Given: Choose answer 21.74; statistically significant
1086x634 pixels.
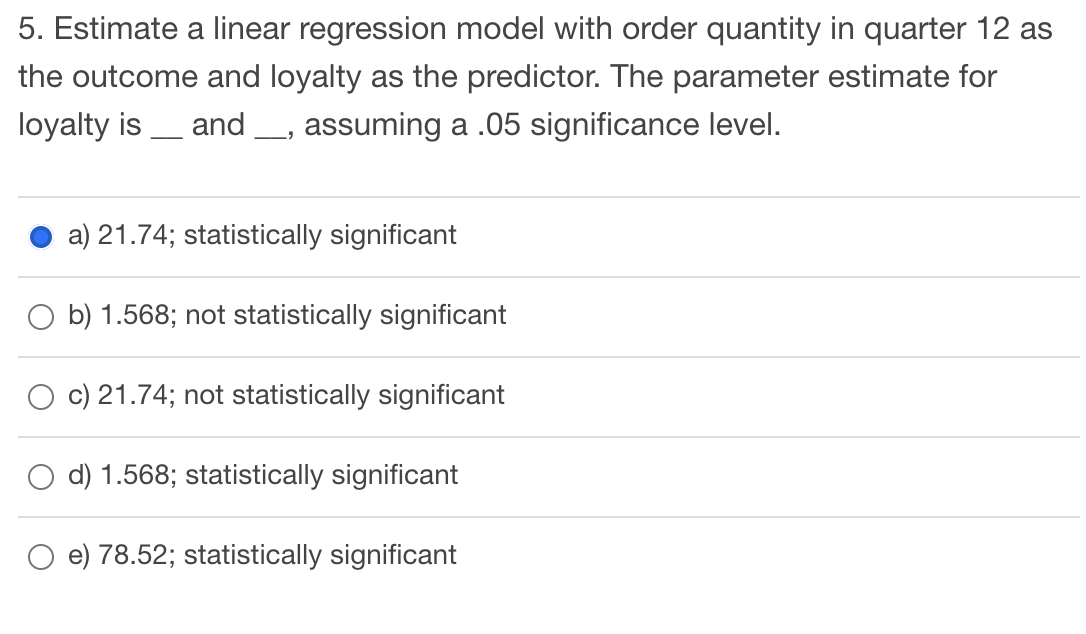Looking at the screenshot, I should point(260,236).
